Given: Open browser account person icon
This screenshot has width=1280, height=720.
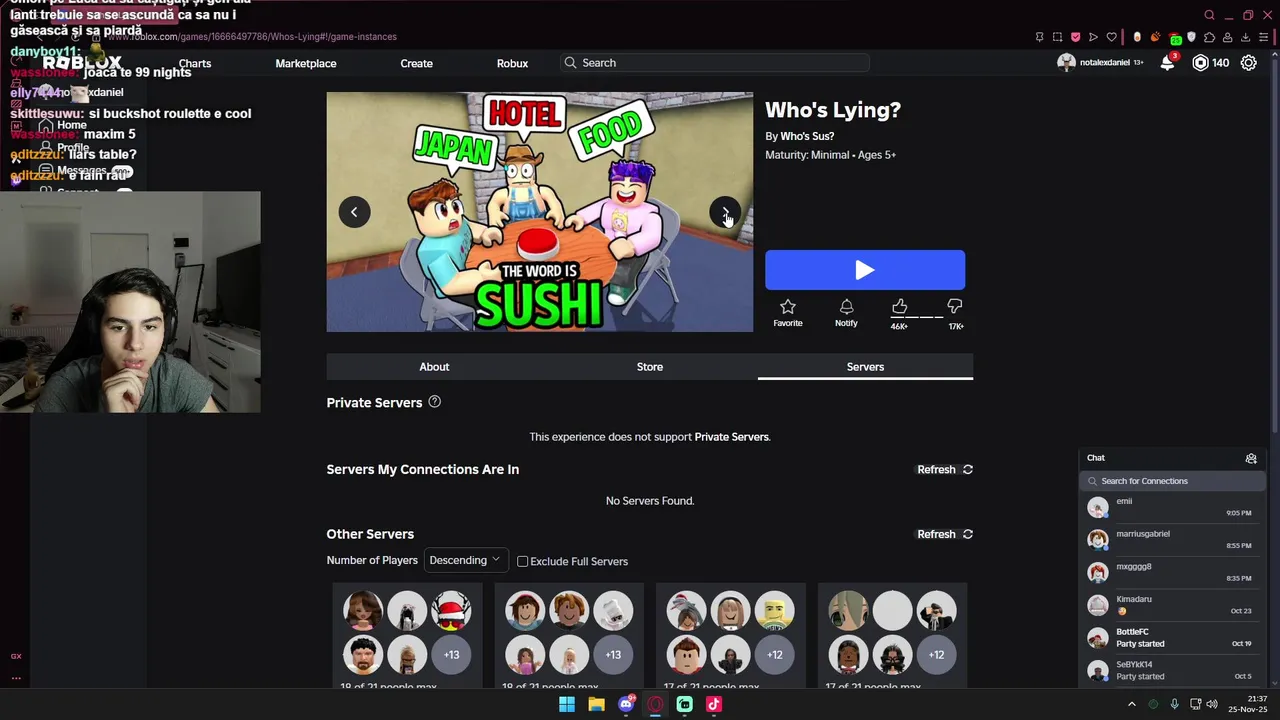Looking at the screenshot, I should pos(1227,37).
